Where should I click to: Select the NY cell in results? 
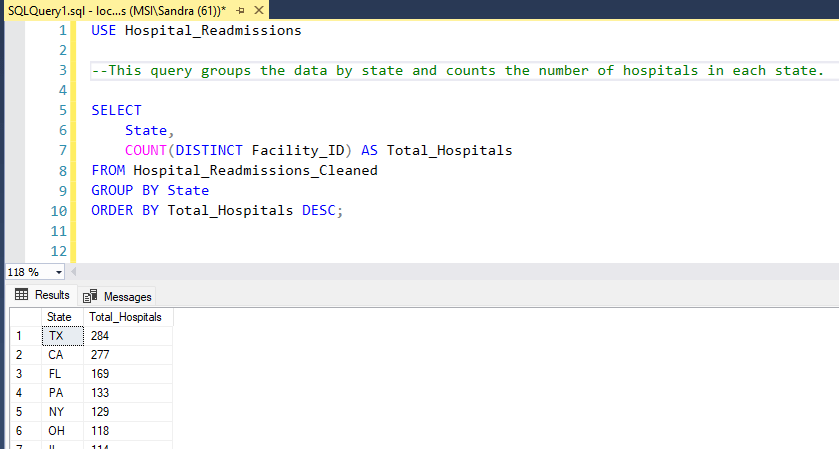(62, 412)
